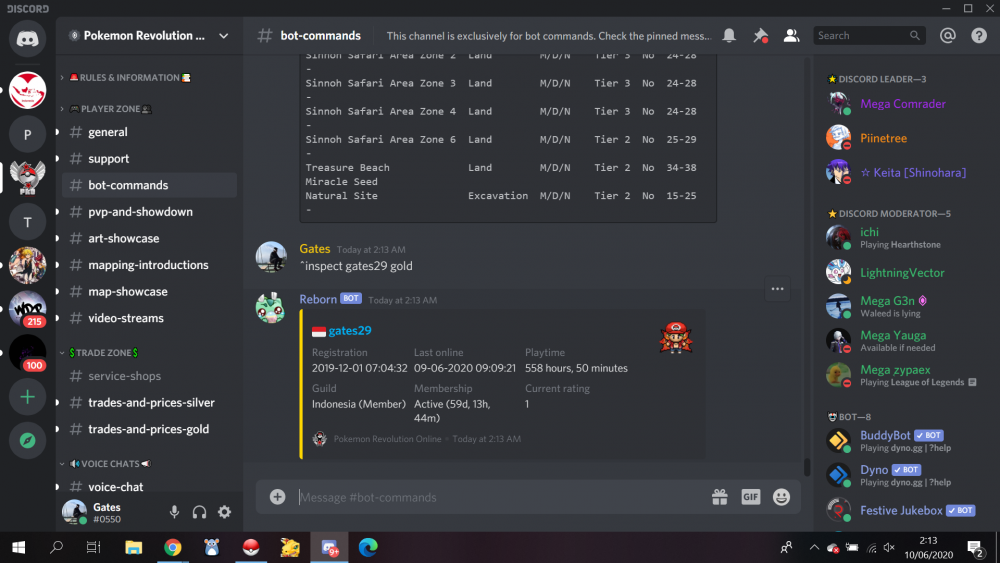The width and height of the screenshot is (1000, 563).
Task: Click the gift Nitro icon
Action: [719, 497]
